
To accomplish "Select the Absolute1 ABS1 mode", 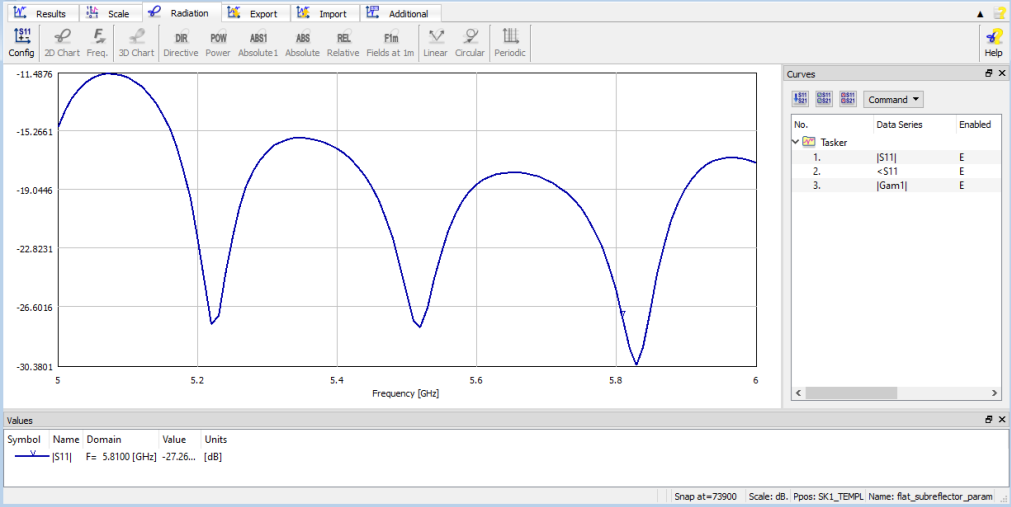I will coord(258,43).
